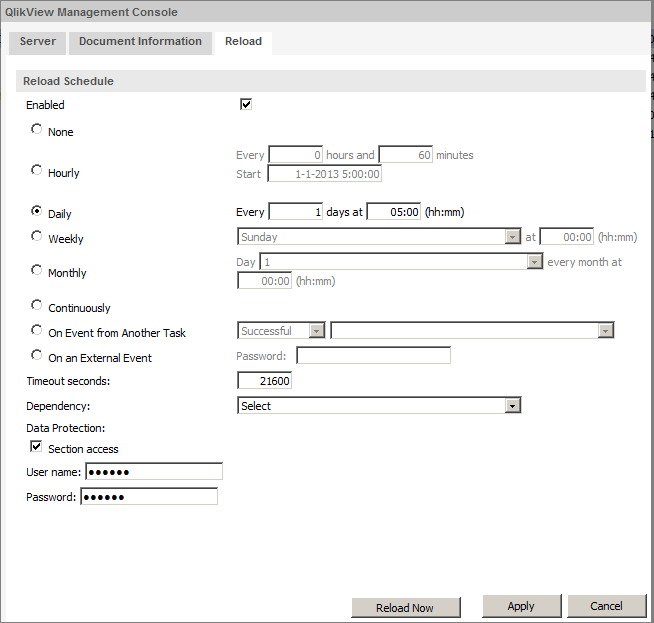The image size is (654, 623).
Task: Select the Continuously radio button
Action: coord(37,306)
